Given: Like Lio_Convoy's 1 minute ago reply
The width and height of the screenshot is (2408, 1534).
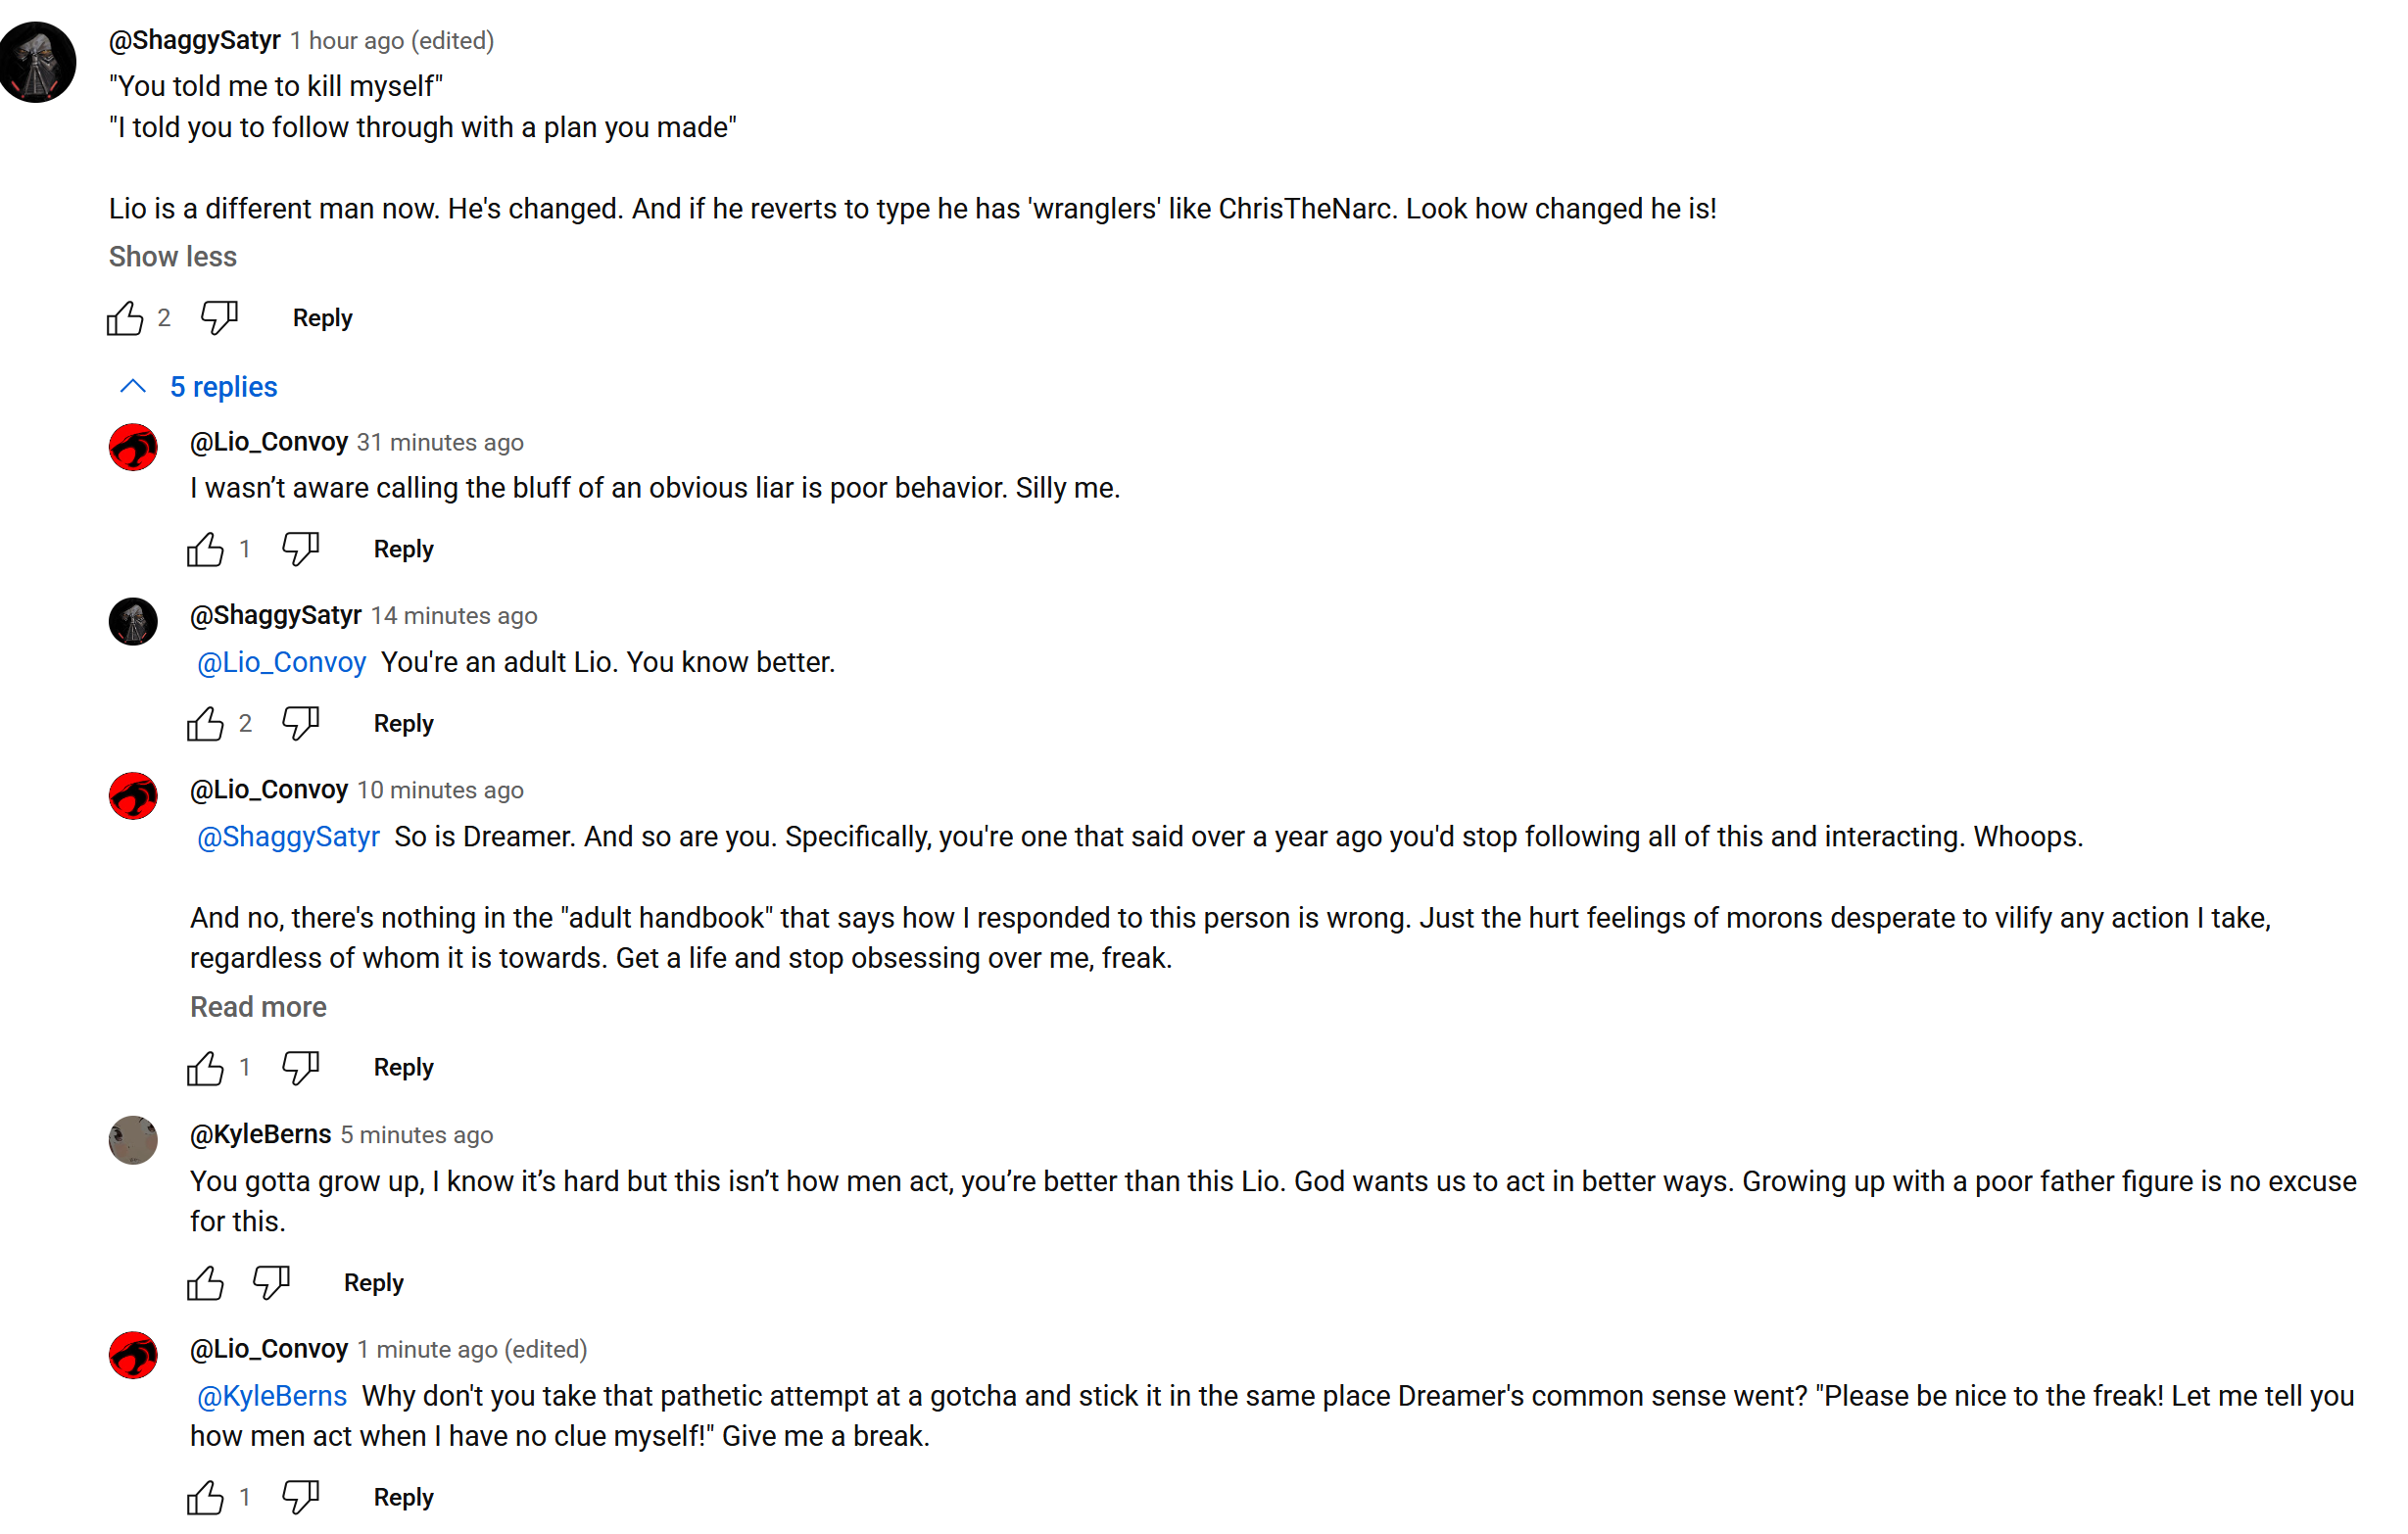Looking at the screenshot, I should click(x=206, y=1497).
